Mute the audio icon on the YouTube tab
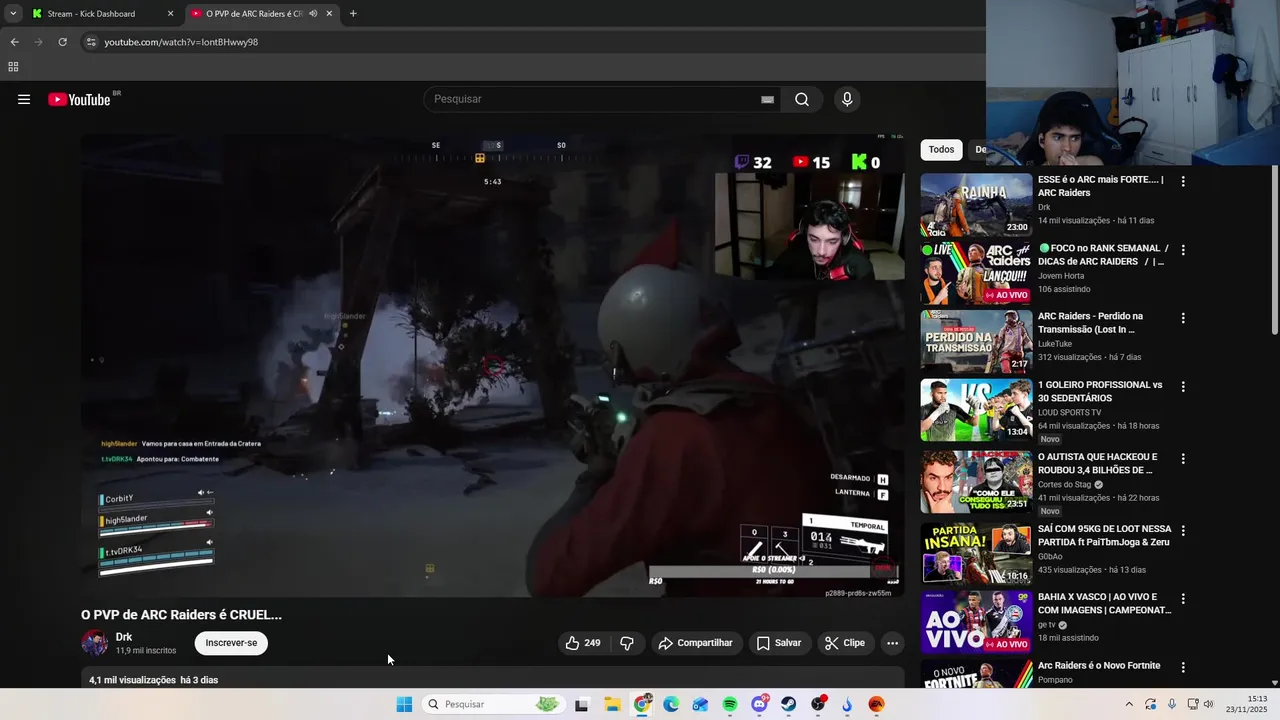This screenshot has width=1280, height=720. click(313, 14)
